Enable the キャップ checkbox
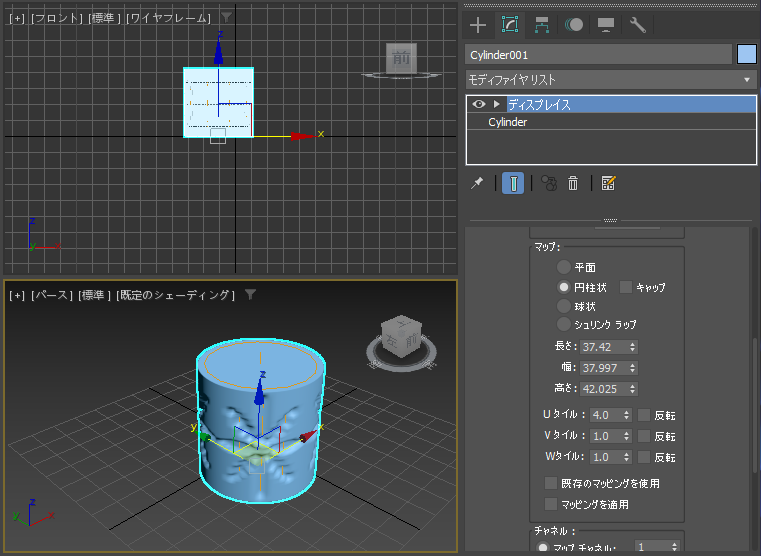 point(626,287)
